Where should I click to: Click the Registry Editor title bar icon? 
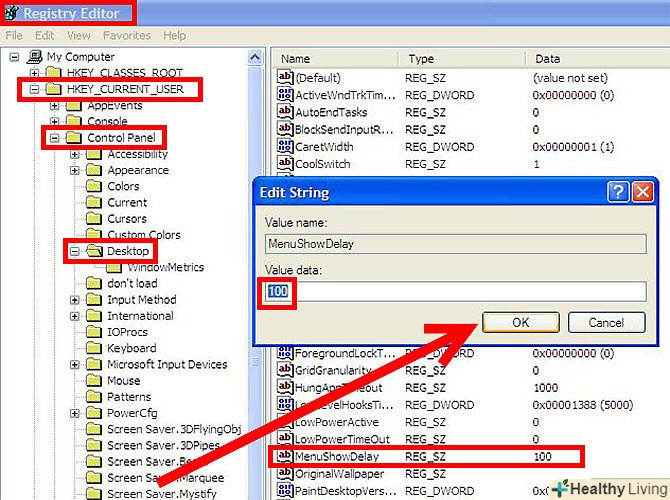click(x=12, y=13)
